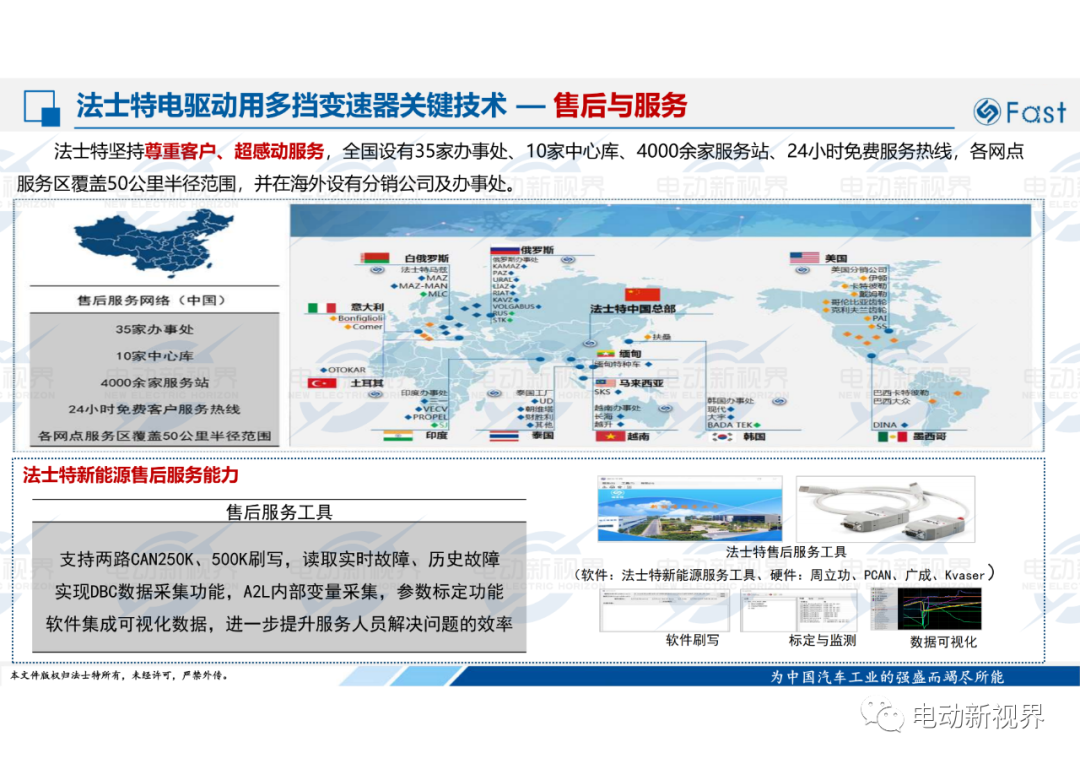Select the line 实现DBC数据采集功能
Image resolution: width=1080 pixels, height=764 pixels.
(279, 592)
